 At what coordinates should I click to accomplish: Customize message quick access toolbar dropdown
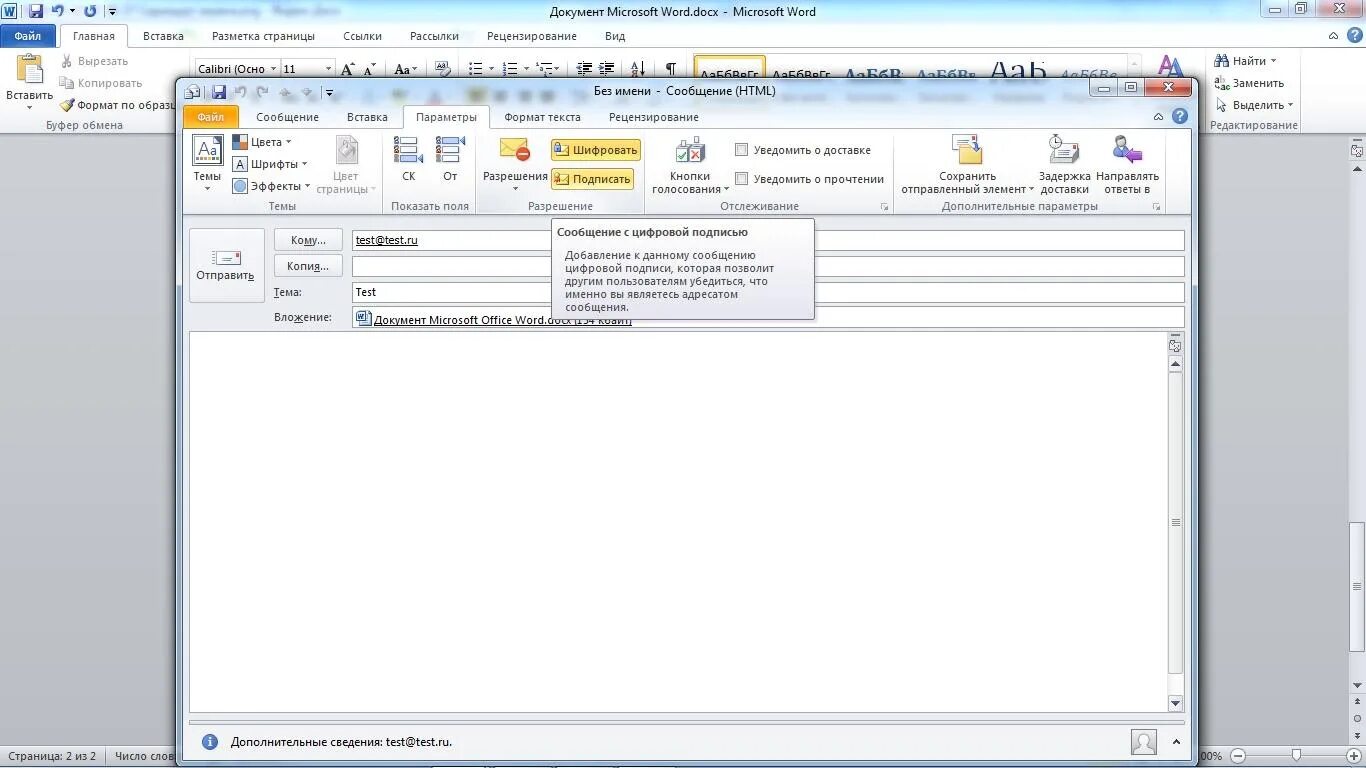tap(329, 93)
